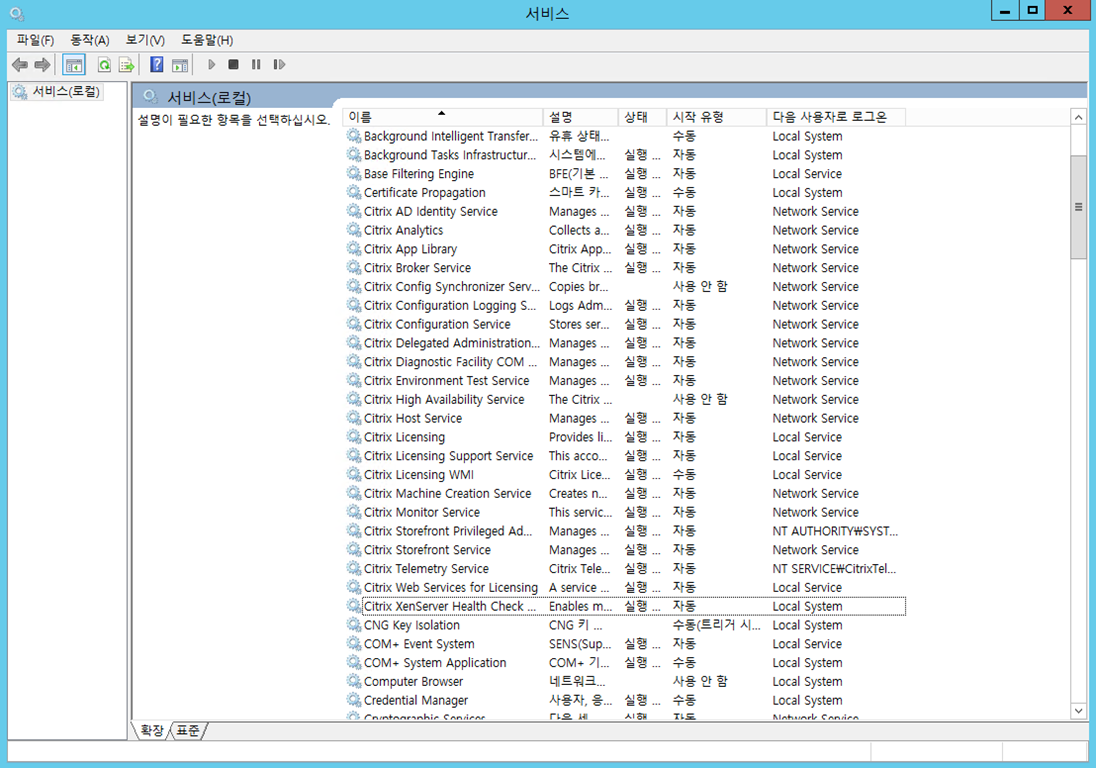Sort by the 이름 column header
The height and width of the screenshot is (768, 1096).
(442, 117)
